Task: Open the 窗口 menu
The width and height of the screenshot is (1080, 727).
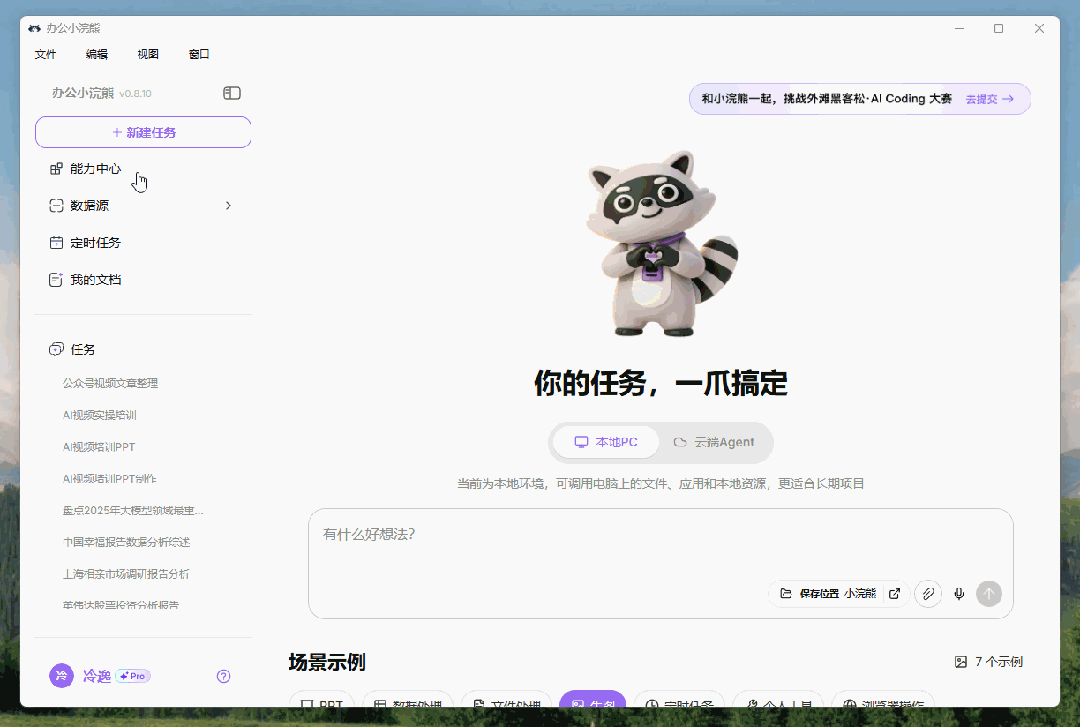Action: pyautogui.click(x=199, y=54)
